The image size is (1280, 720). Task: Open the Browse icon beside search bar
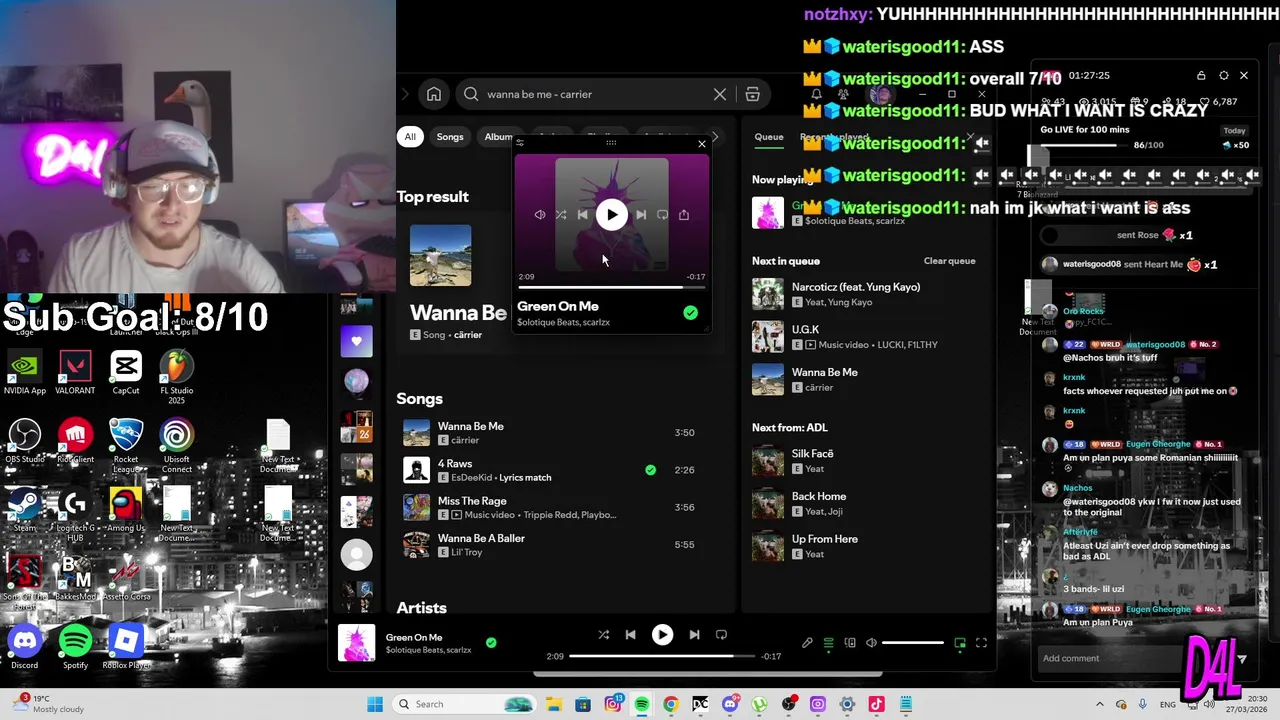752,94
